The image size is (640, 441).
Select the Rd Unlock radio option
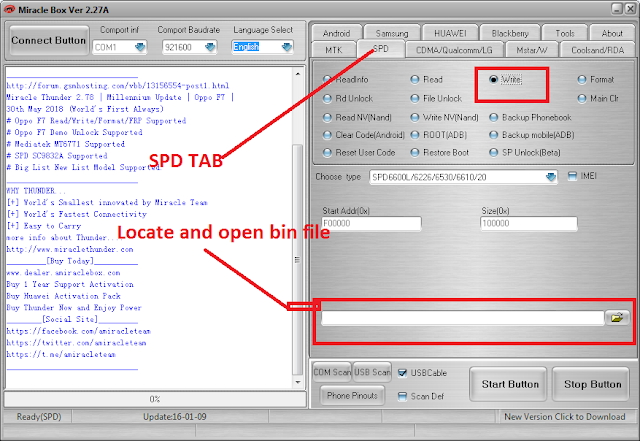pos(327,98)
